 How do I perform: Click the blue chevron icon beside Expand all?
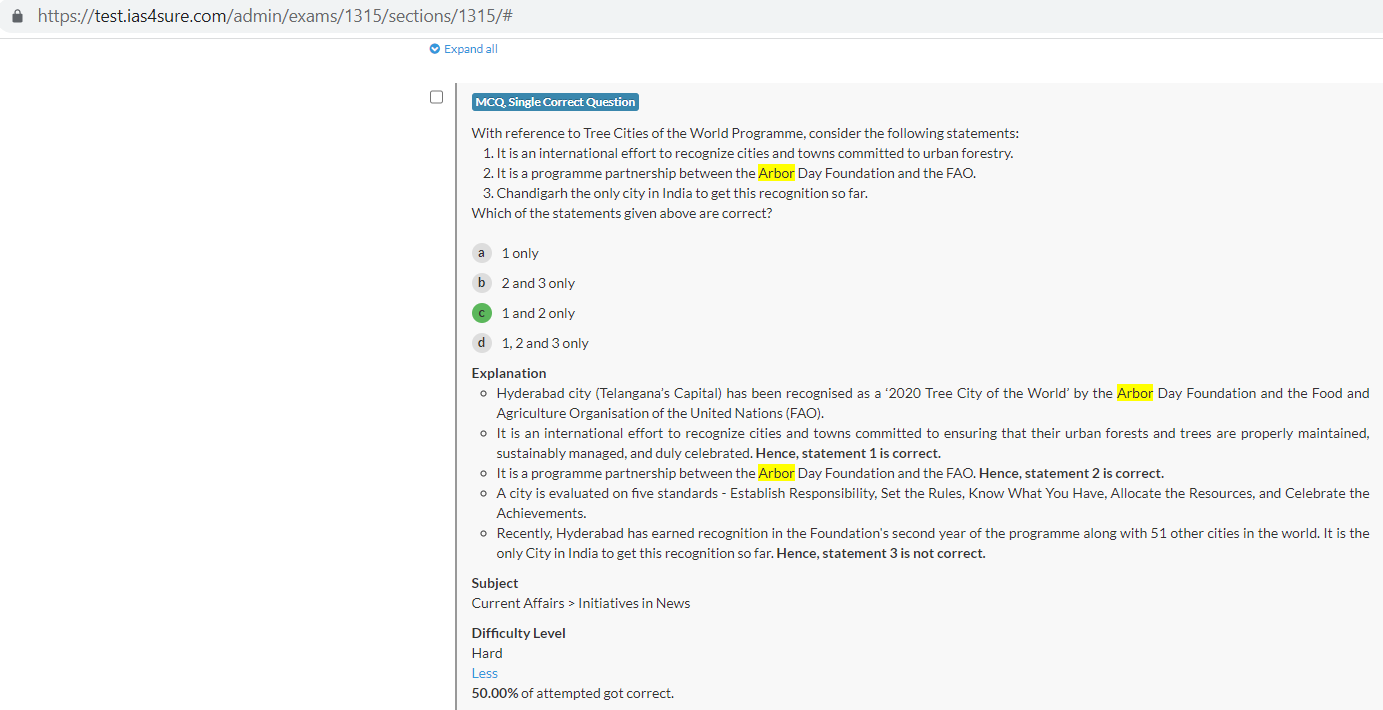[x=434, y=49]
